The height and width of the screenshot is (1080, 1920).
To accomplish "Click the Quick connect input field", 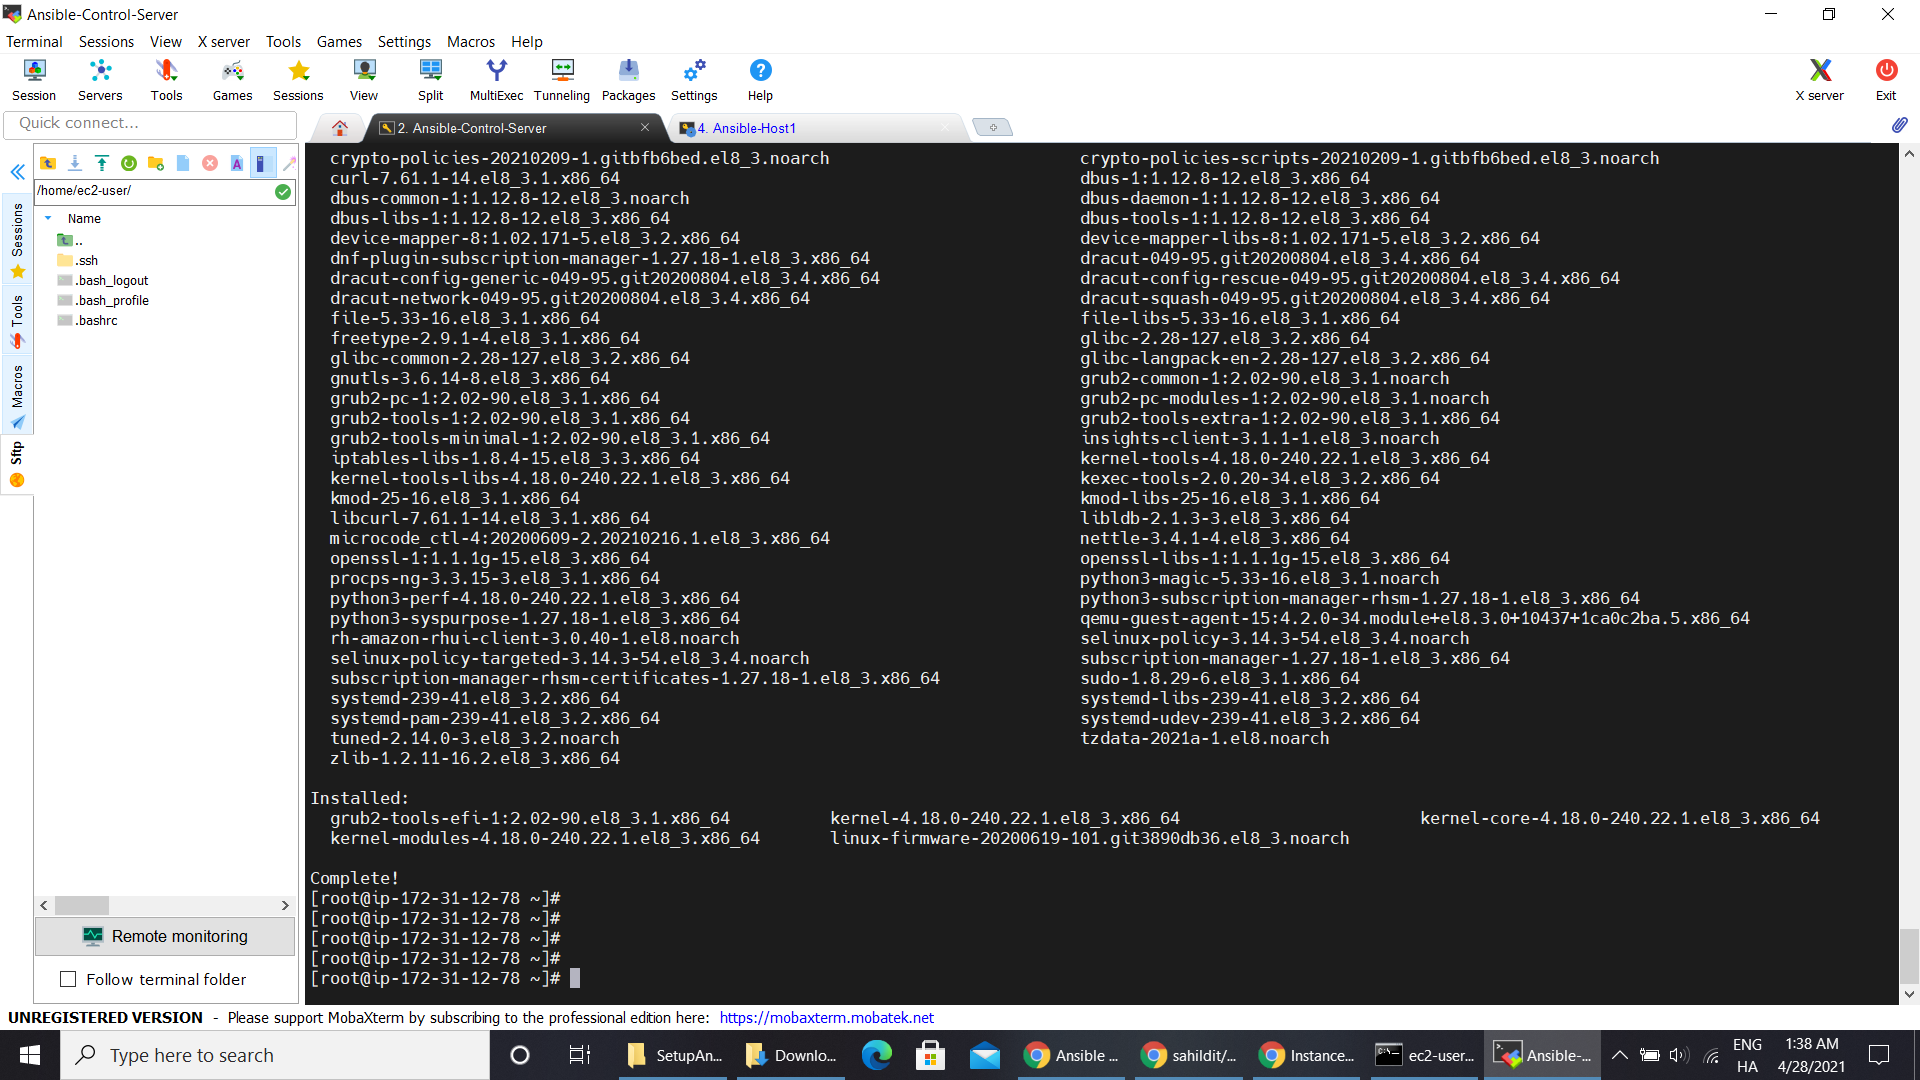I will click(150, 123).
